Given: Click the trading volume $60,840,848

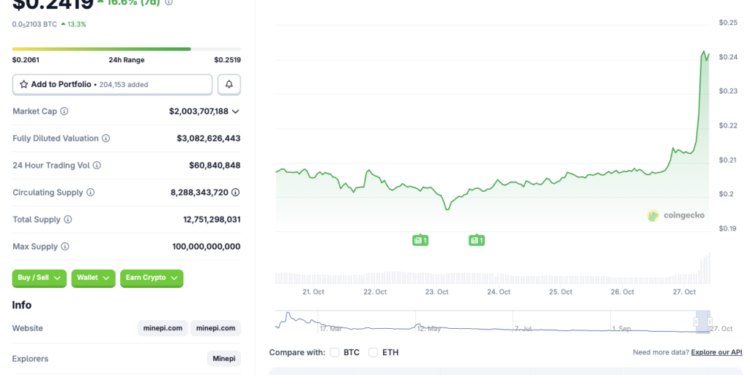Looking at the screenshot, I should 215,165.
